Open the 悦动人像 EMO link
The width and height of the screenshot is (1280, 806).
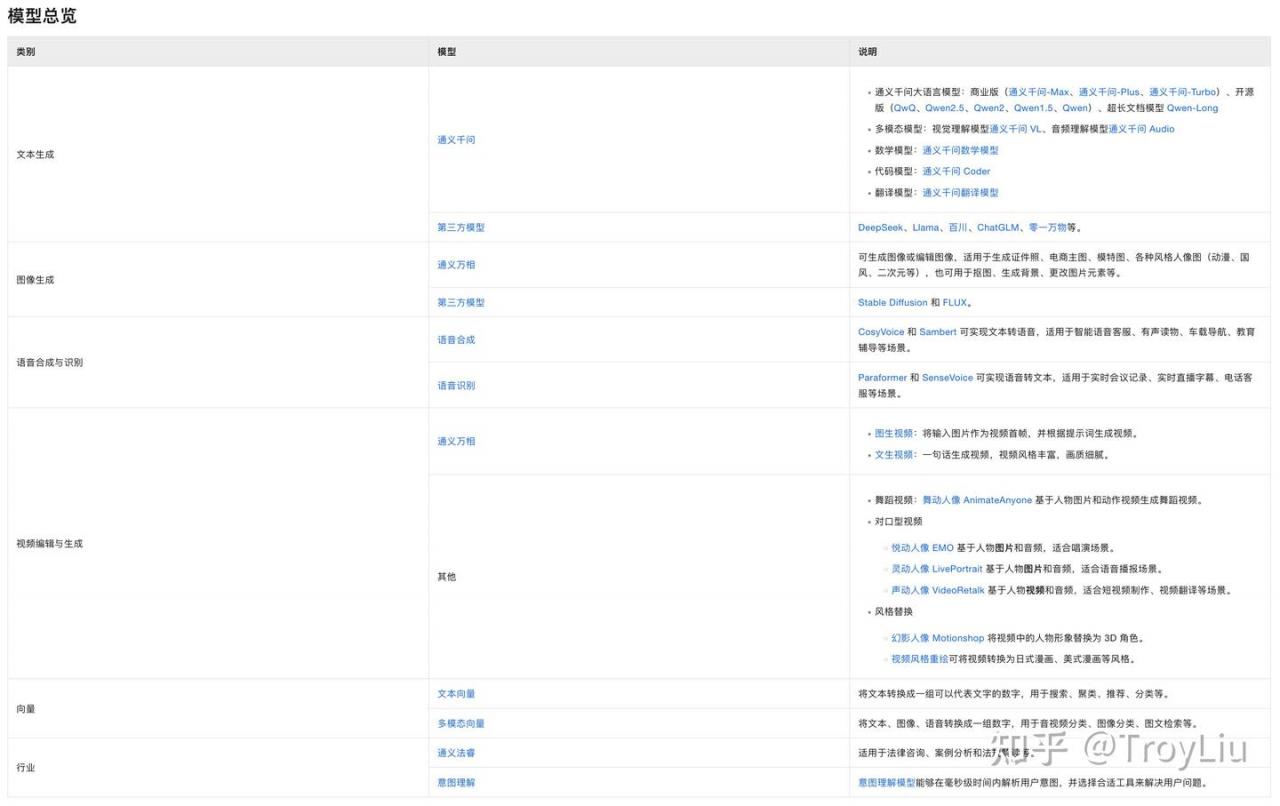pyautogui.click(x=922, y=548)
